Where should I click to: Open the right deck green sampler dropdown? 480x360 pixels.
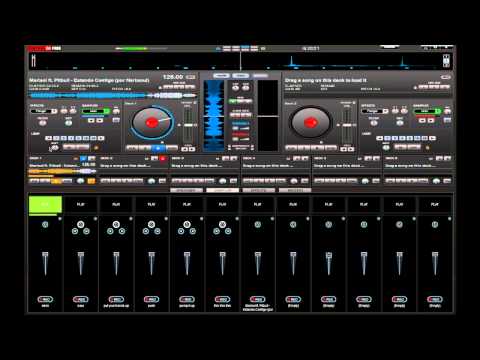427,111
